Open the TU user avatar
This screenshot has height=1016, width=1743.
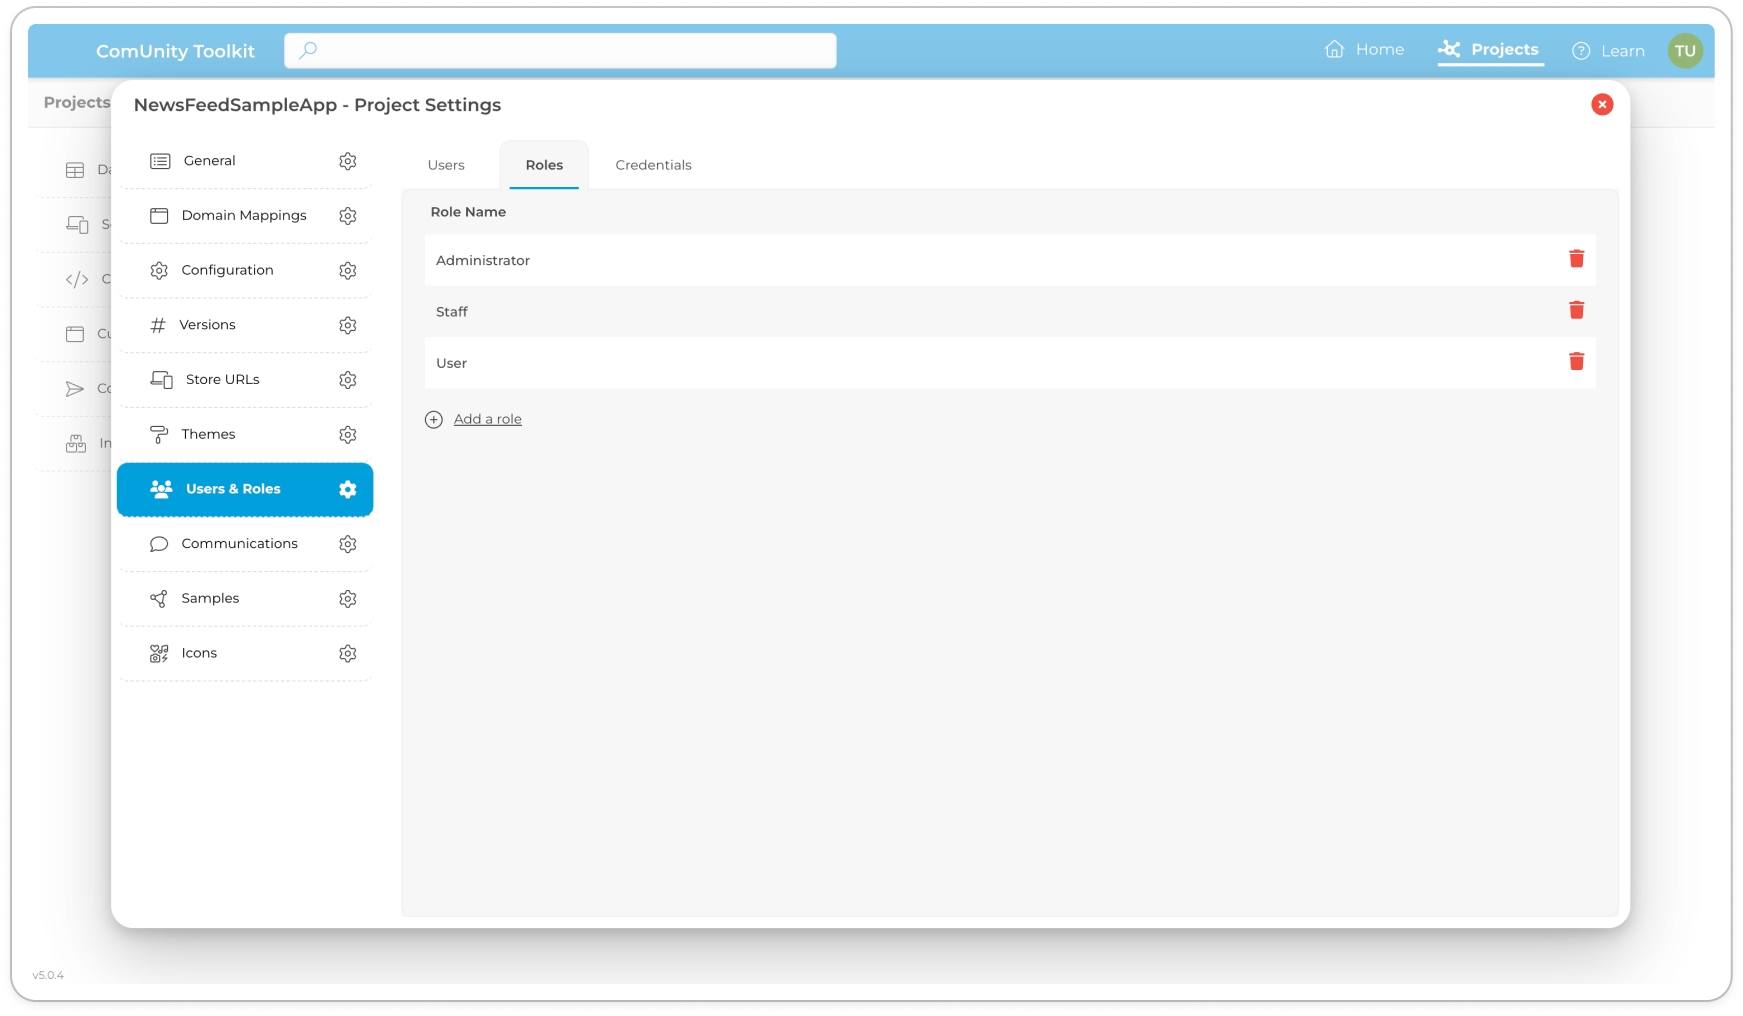click(x=1684, y=51)
